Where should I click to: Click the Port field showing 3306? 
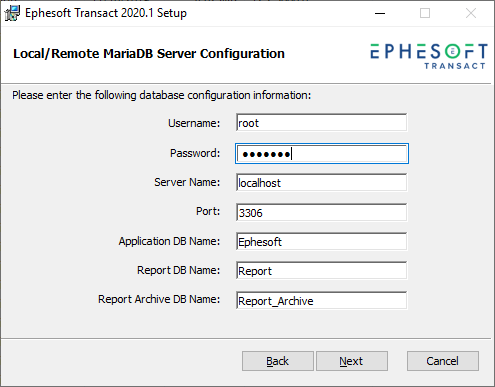point(322,212)
